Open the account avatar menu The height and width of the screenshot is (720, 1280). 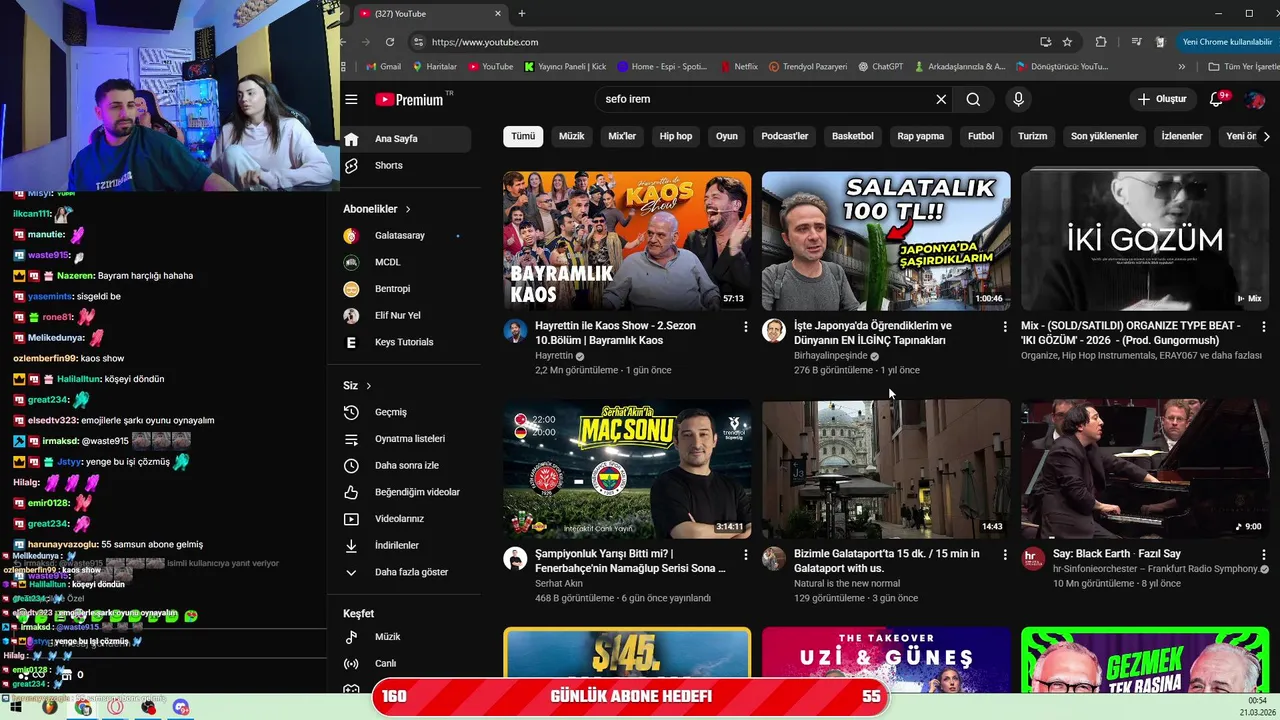pyautogui.click(x=1255, y=99)
